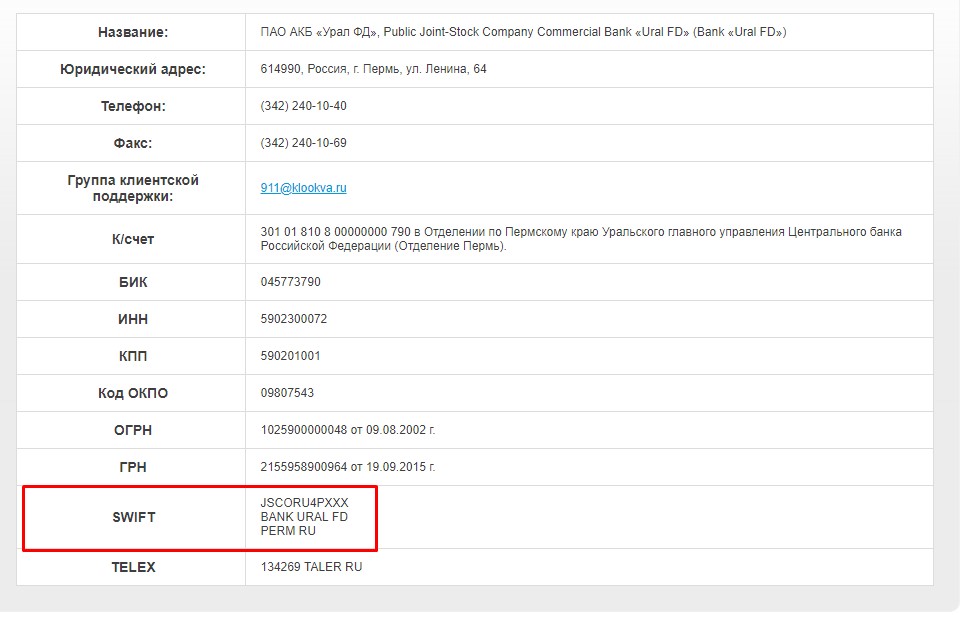Click the ОГРН number 1025900000048
973x622 pixels.
303,430
